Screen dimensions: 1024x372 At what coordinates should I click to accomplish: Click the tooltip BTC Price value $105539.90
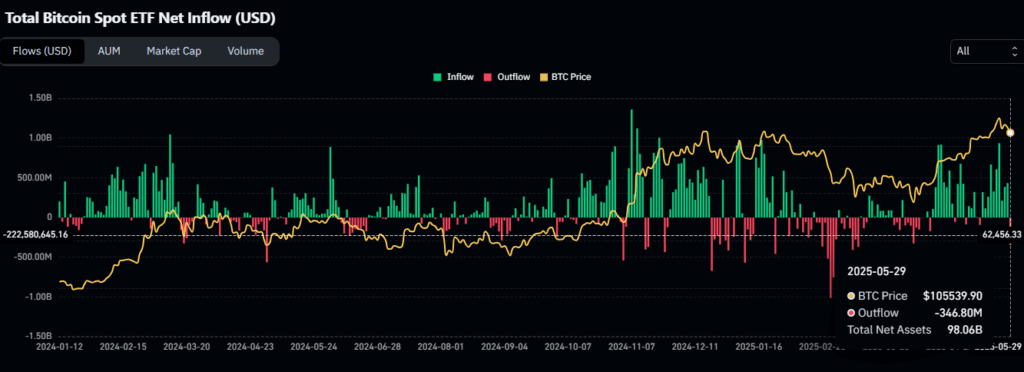tap(953, 296)
